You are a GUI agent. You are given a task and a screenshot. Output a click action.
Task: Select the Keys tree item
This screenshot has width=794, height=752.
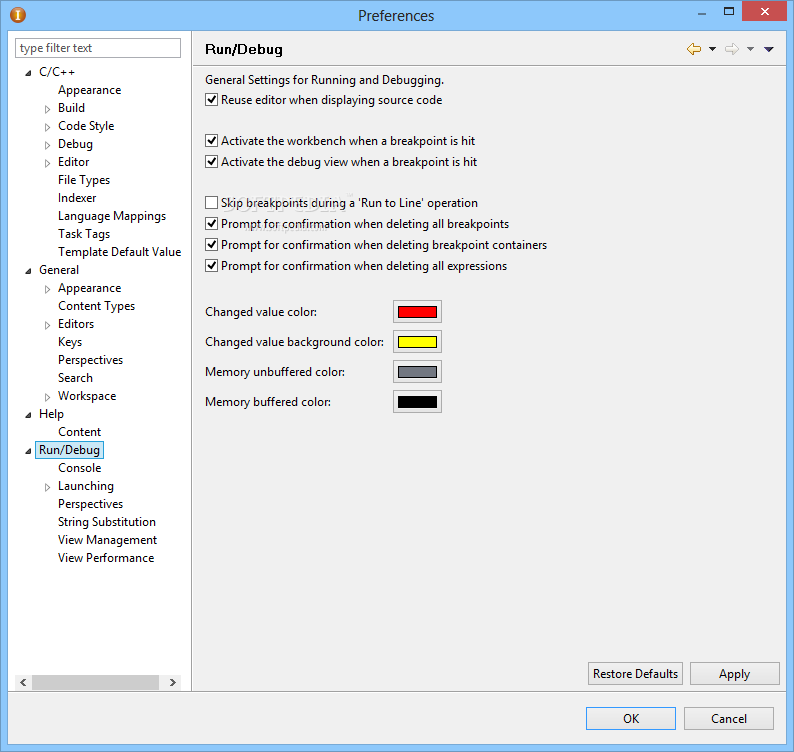(70, 342)
